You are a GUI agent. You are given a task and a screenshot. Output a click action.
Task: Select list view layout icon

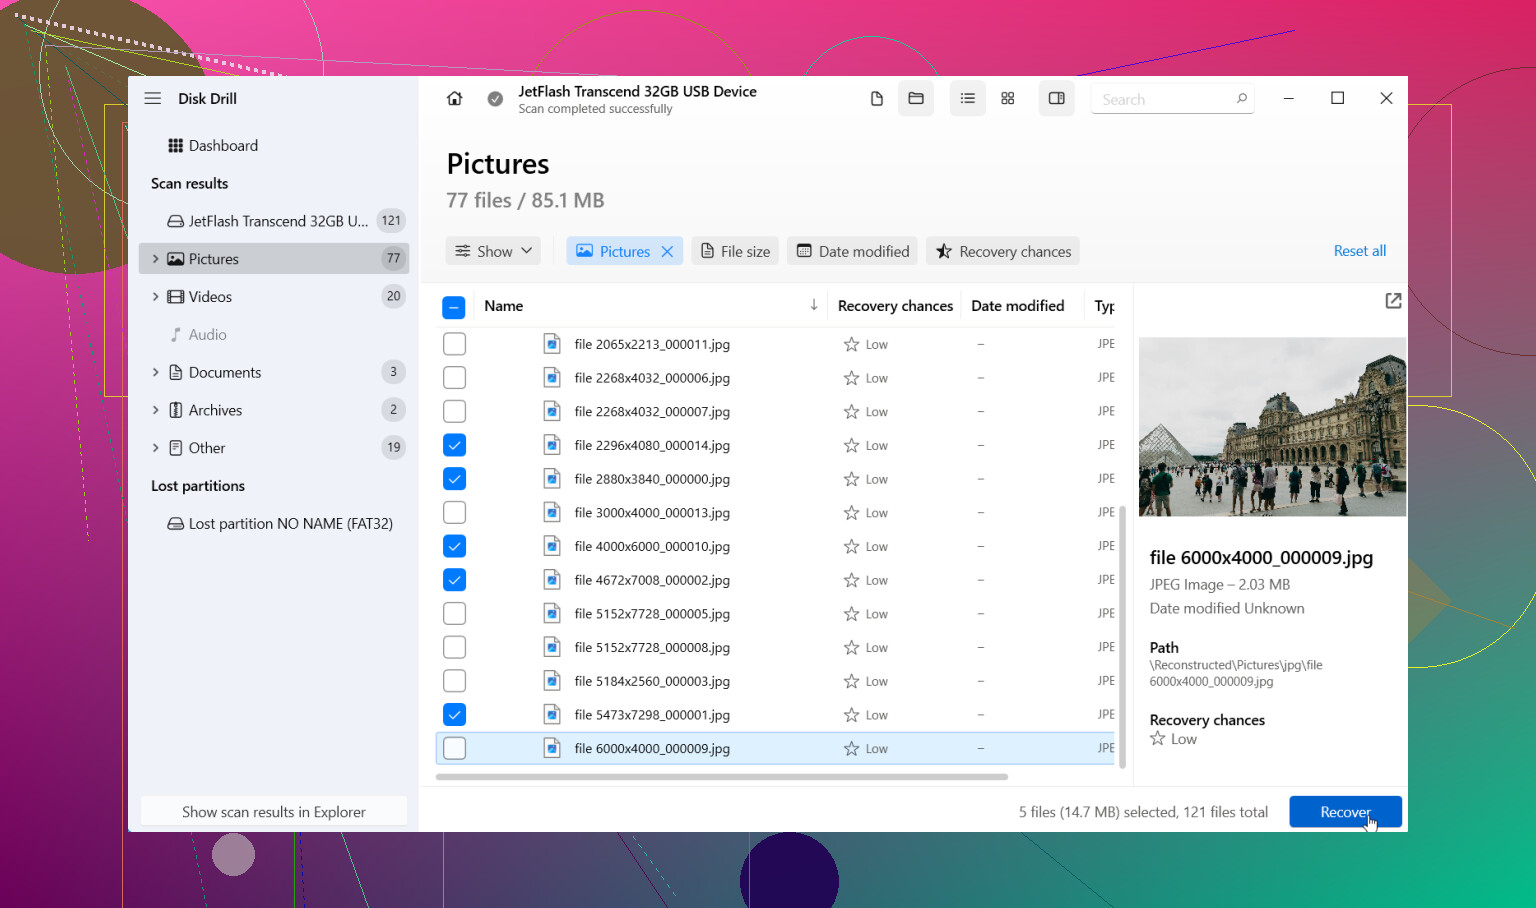click(968, 98)
